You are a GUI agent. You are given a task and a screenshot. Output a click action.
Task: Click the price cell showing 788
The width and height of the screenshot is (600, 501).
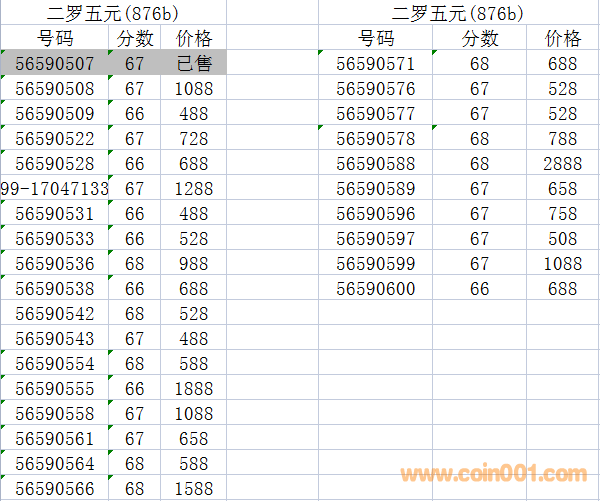click(562, 139)
